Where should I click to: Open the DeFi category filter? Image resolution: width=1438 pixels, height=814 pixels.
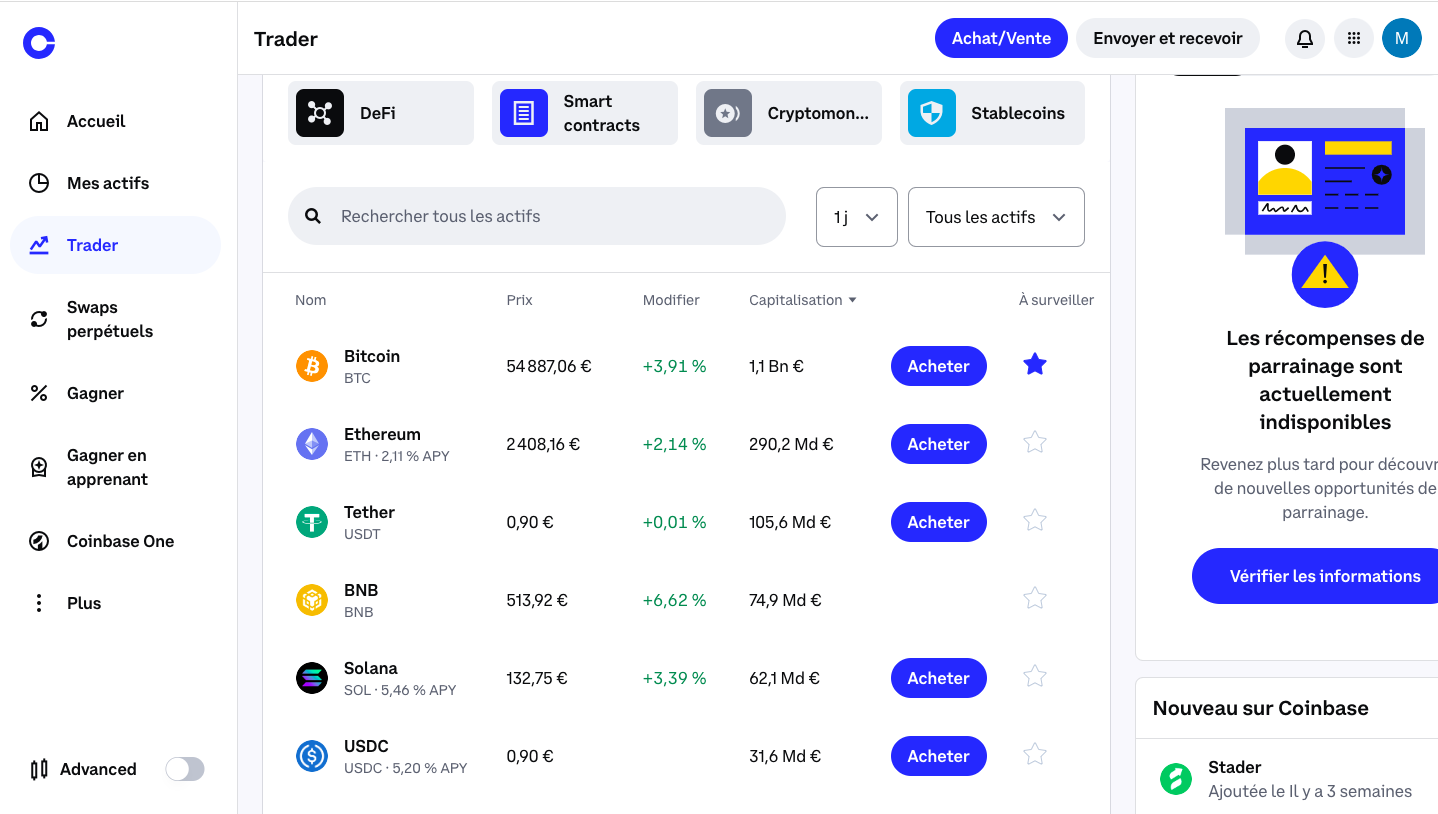click(x=381, y=113)
